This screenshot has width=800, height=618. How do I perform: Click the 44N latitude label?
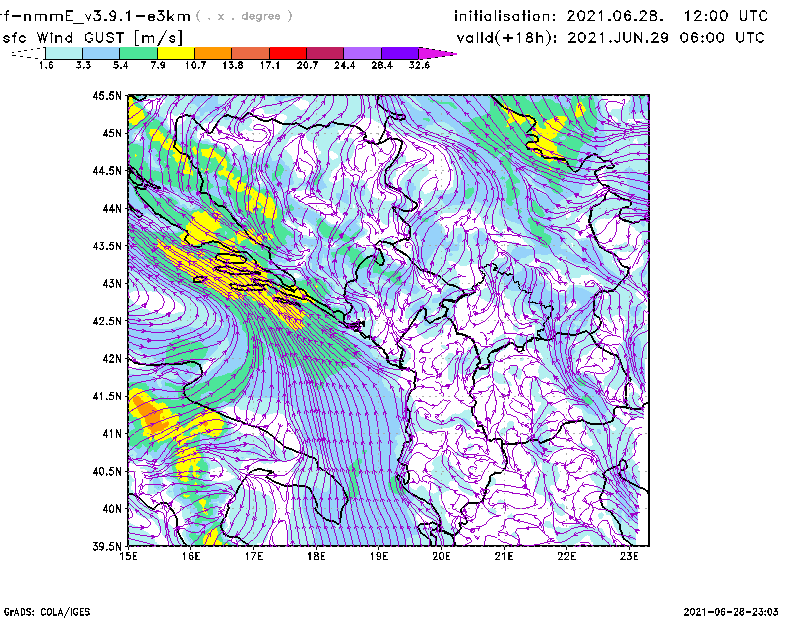coord(112,208)
